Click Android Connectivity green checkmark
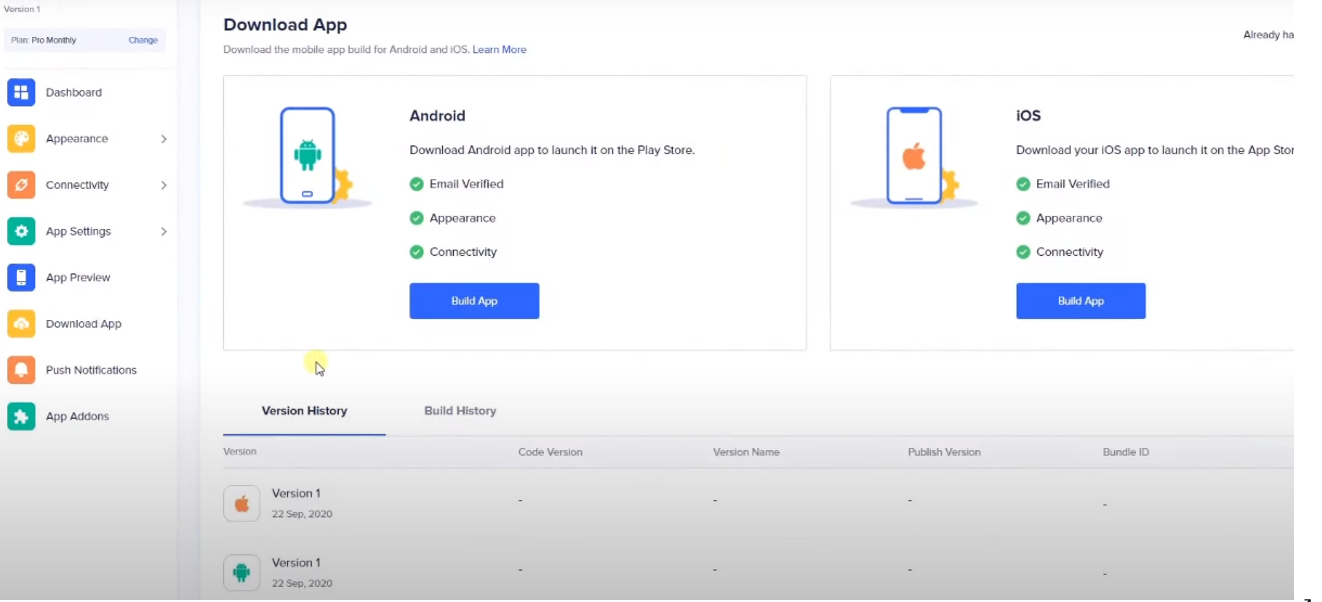The image size is (1322, 602). pos(417,252)
